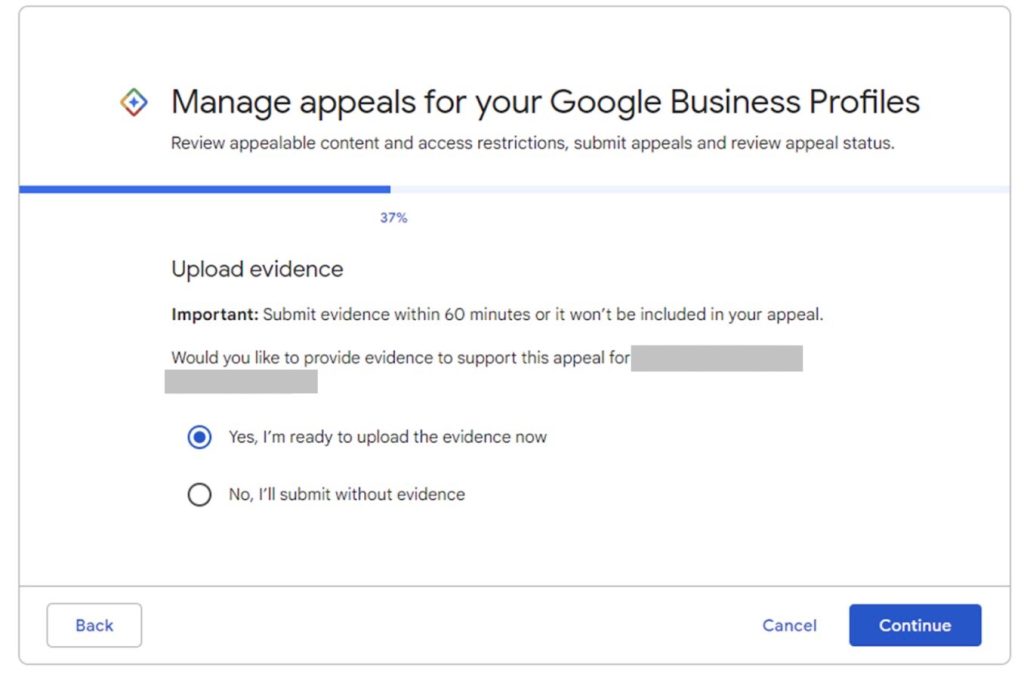The height and width of the screenshot is (680, 1024).
Task: Select the "No, I'll submit without evidence" radio button
Action: point(200,494)
